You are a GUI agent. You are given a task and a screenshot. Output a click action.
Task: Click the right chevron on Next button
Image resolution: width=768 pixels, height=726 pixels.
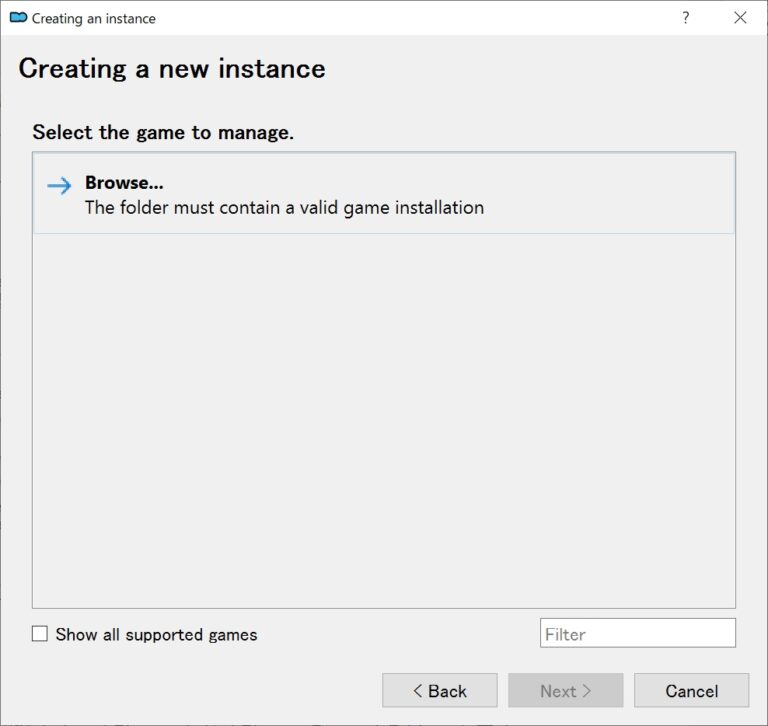[x=588, y=691]
